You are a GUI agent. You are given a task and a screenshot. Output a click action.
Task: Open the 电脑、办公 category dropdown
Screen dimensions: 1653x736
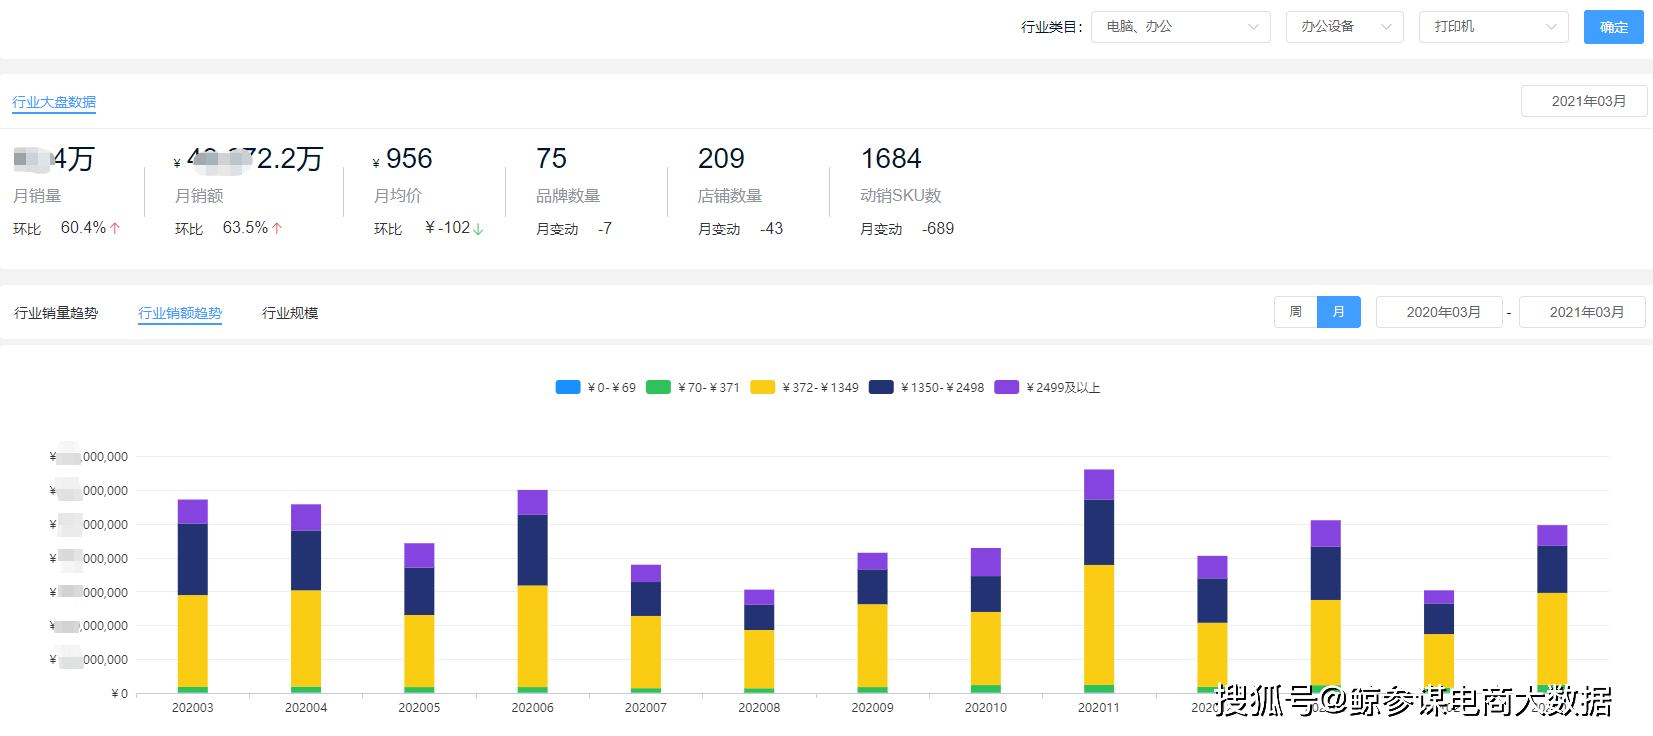pyautogui.click(x=1181, y=27)
